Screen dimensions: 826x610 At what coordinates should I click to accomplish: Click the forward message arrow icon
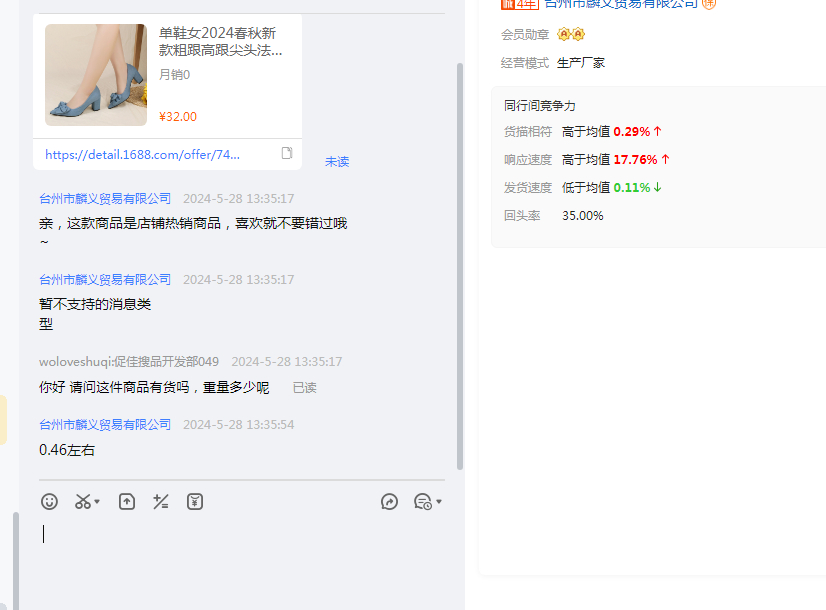point(390,502)
